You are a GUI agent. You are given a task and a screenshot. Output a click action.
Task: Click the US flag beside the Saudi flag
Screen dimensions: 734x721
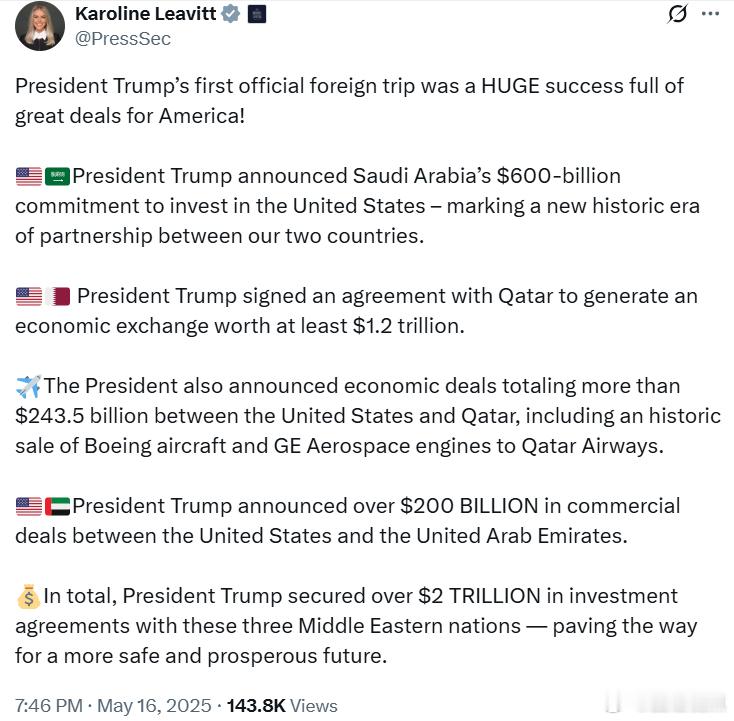click(28, 177)
